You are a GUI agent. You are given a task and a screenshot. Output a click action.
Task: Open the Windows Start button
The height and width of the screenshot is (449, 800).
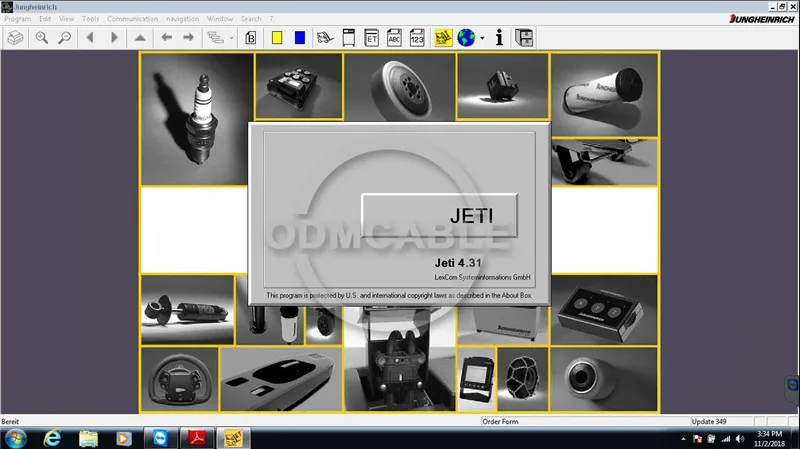[x=15, y=438]
